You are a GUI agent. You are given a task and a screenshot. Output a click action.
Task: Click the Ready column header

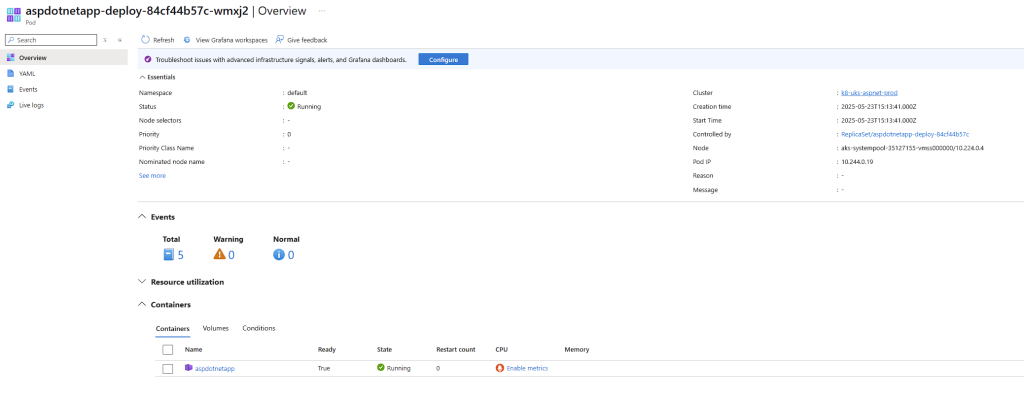click(327, 350)
